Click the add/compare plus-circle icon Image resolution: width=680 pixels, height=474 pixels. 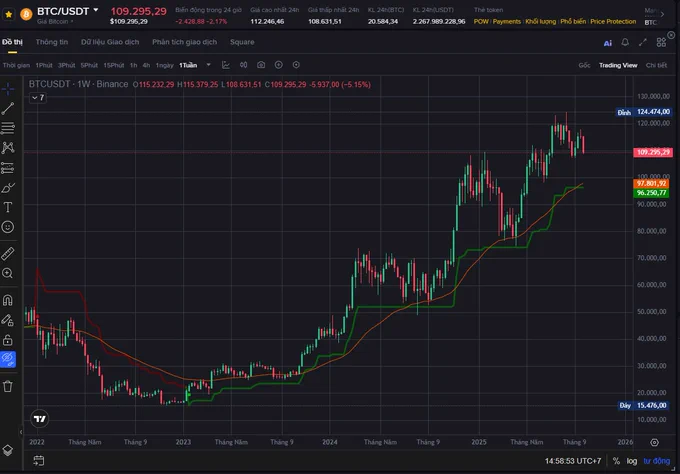(x=278, y=65)
